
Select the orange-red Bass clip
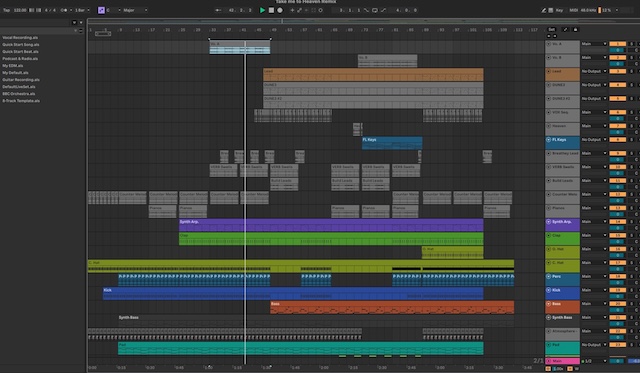[392, 307]
